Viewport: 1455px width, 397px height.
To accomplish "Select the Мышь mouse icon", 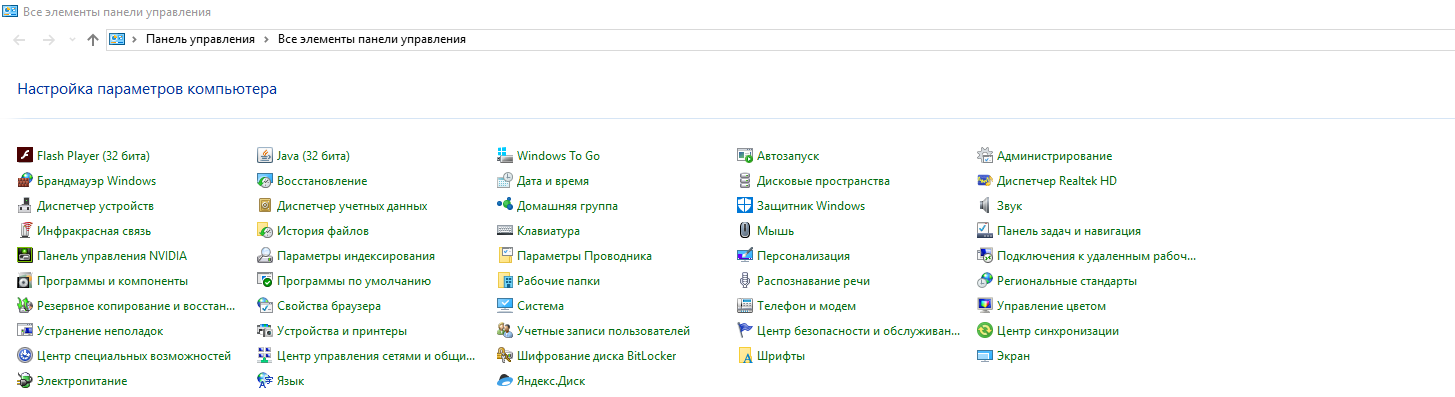I will coord(745,230).
